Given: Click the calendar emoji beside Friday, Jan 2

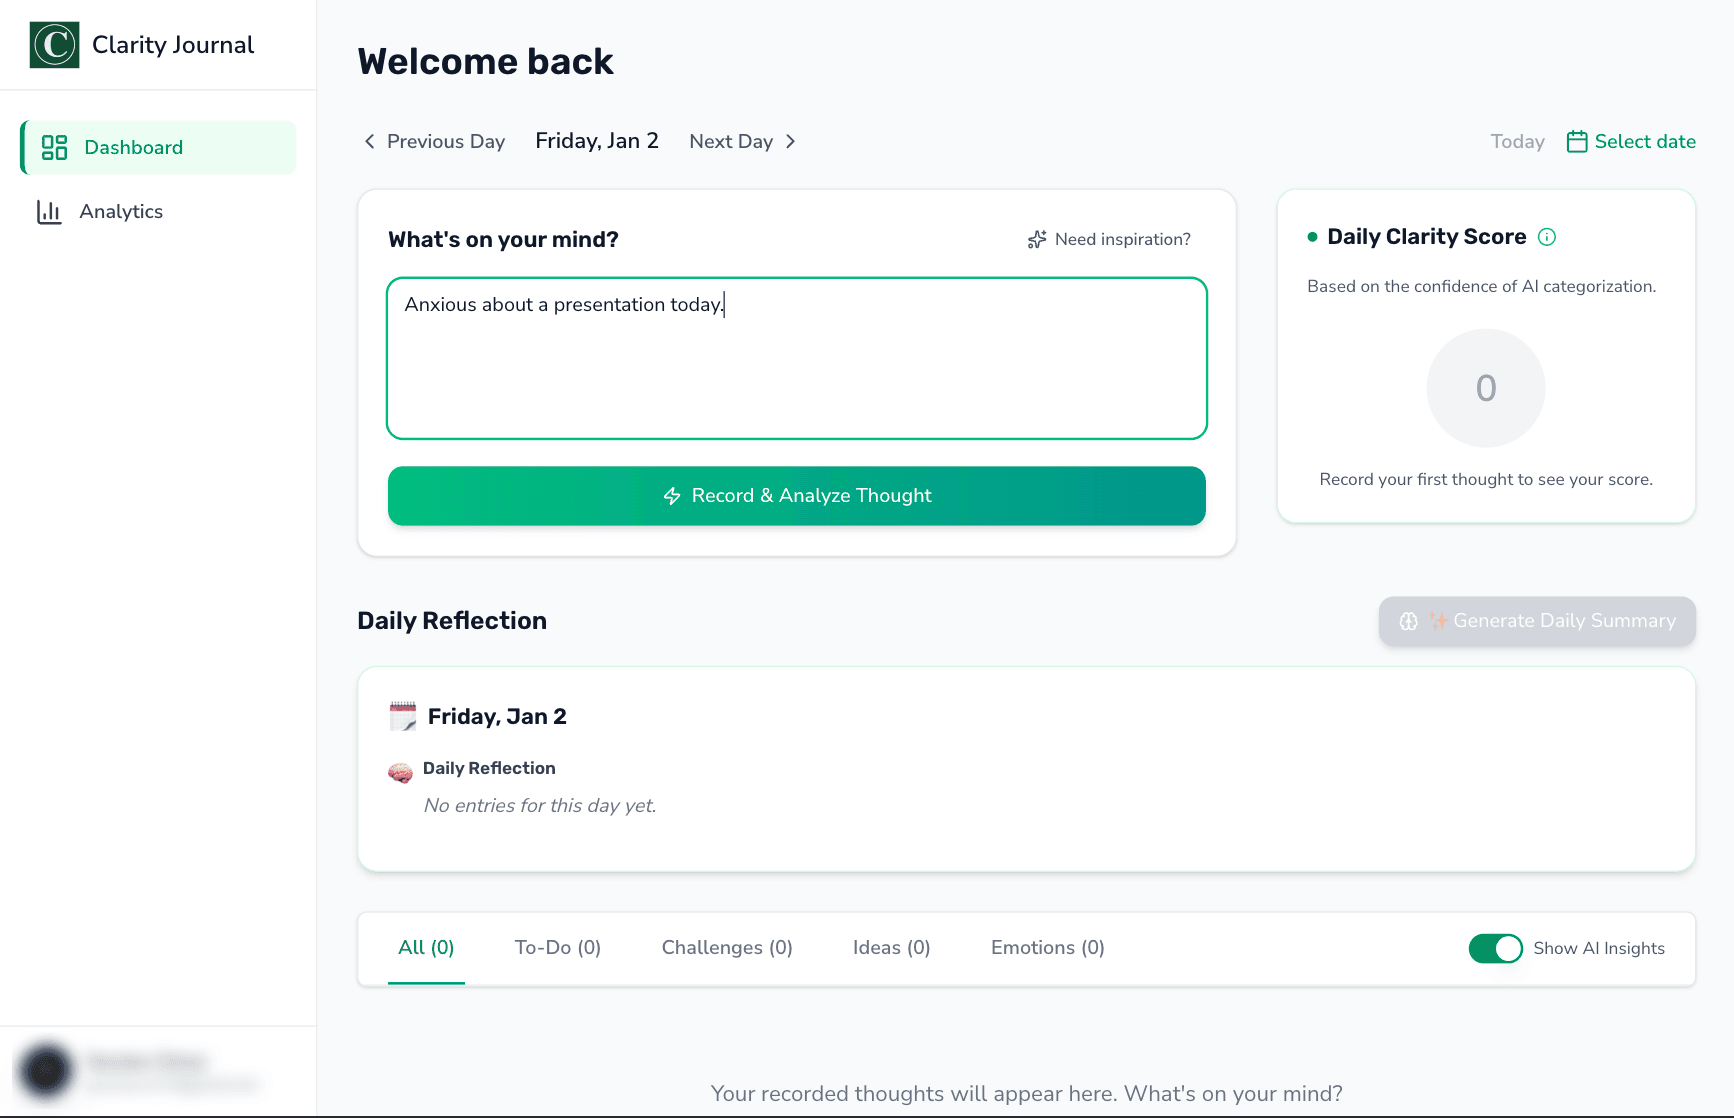Looking at the screenshot, I should coord(402,715).
